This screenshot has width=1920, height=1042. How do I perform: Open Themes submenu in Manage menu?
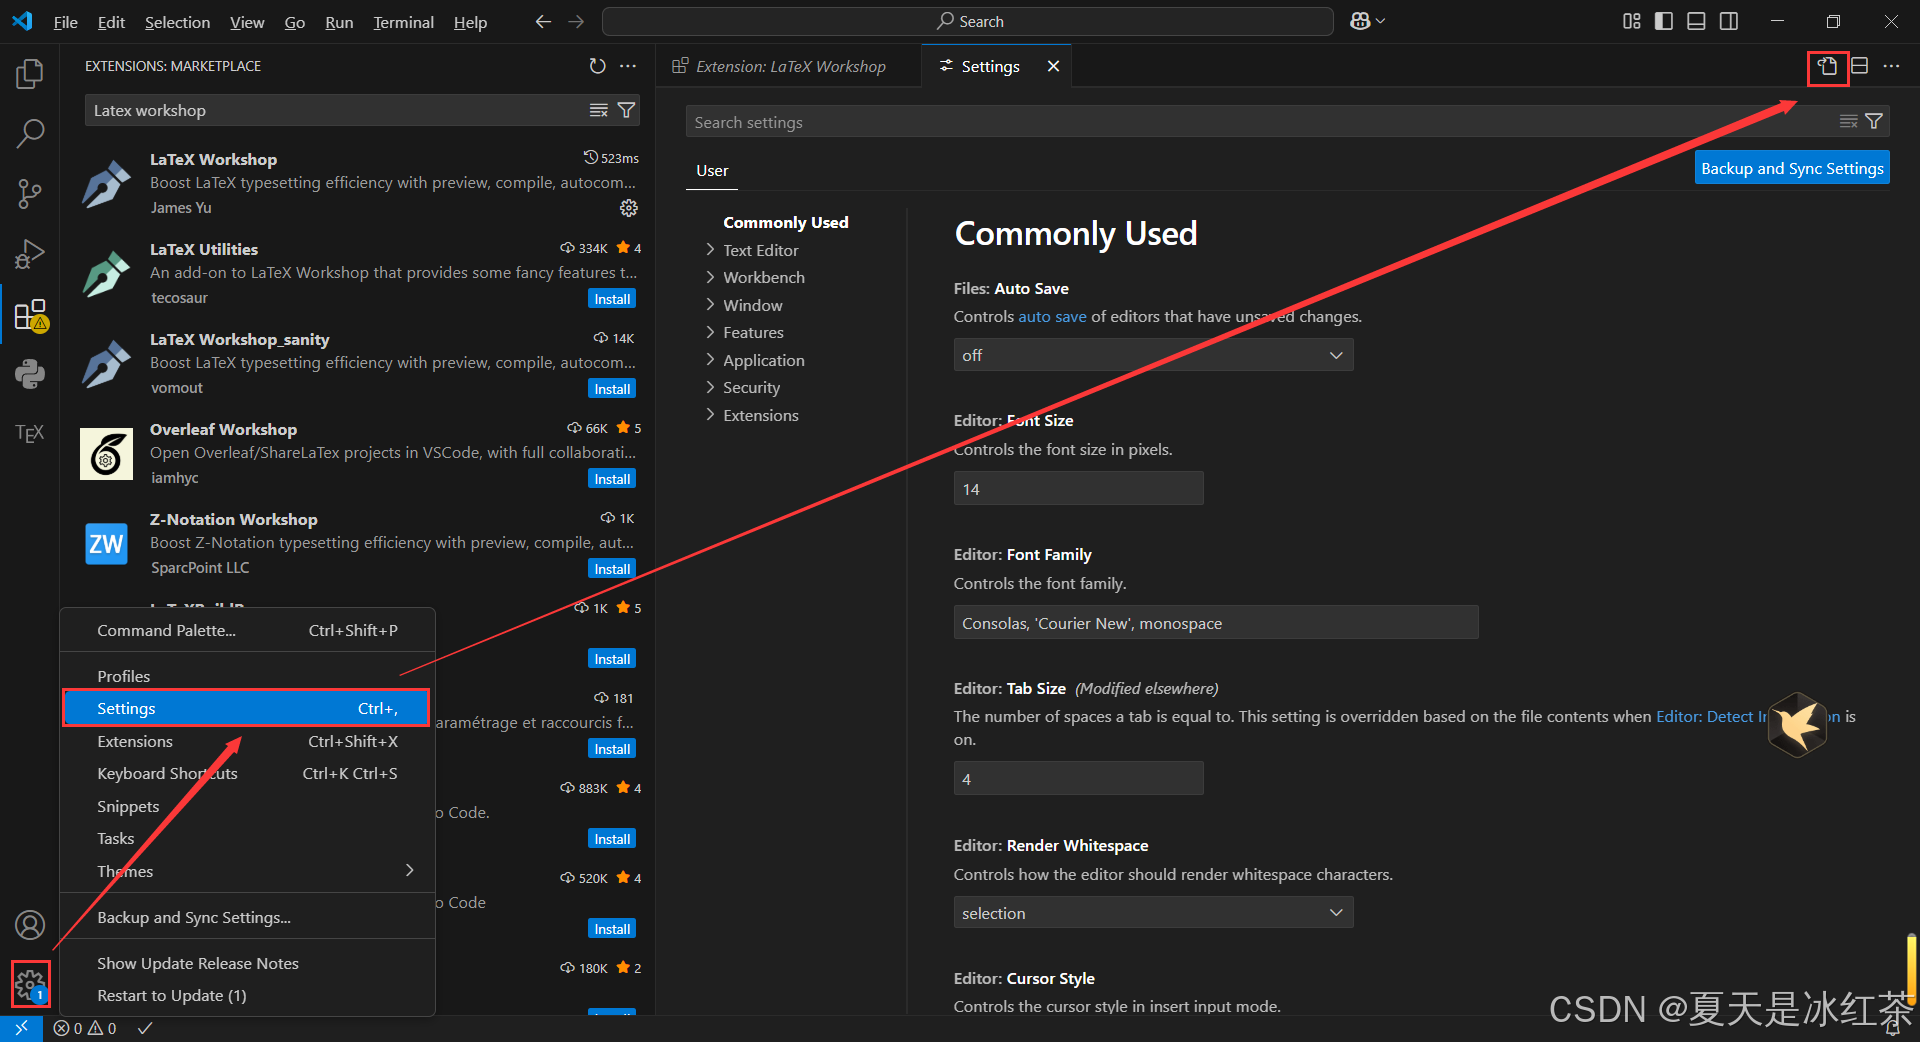(x=247, y=871)
